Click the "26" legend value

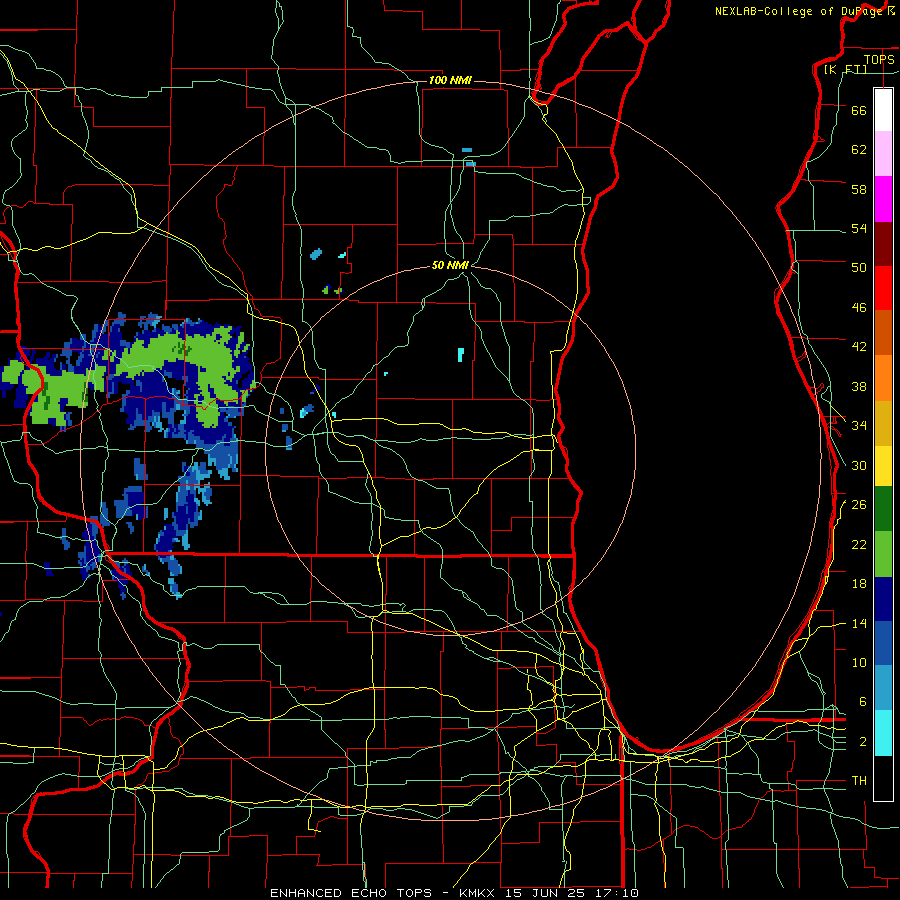(859, 505)
